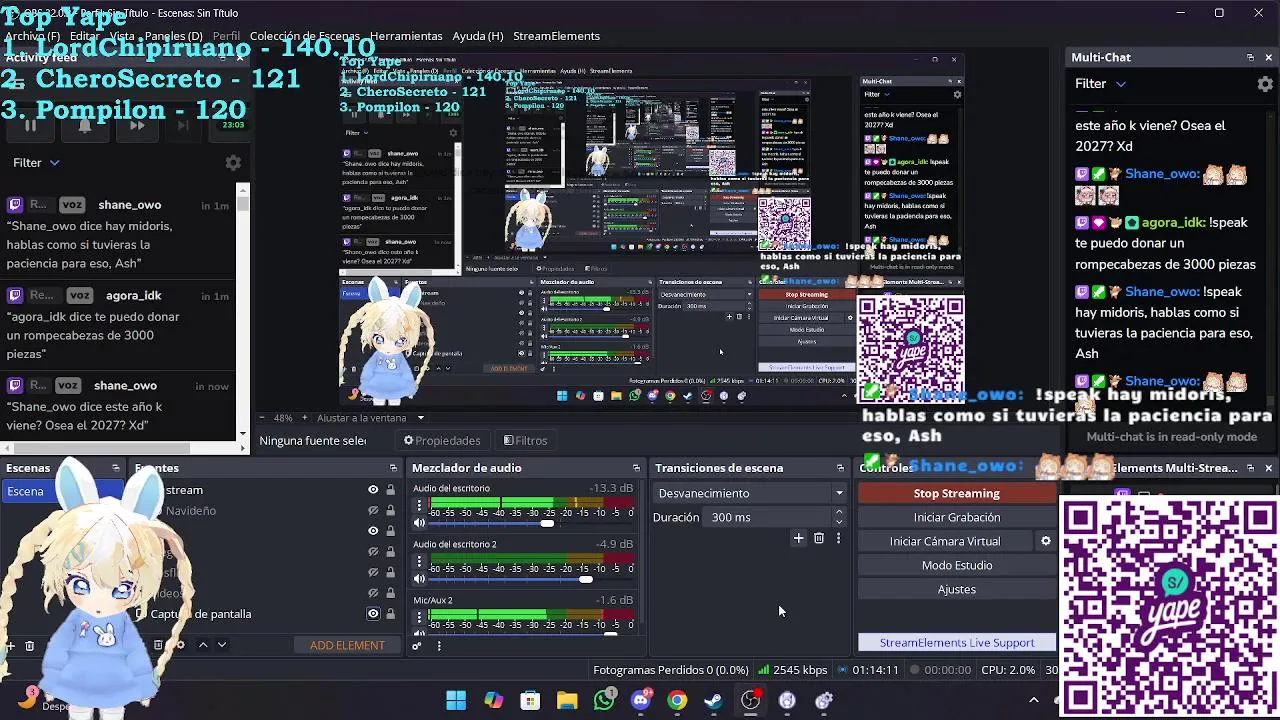Increase transition duration with up arrow

pos(839,512)
